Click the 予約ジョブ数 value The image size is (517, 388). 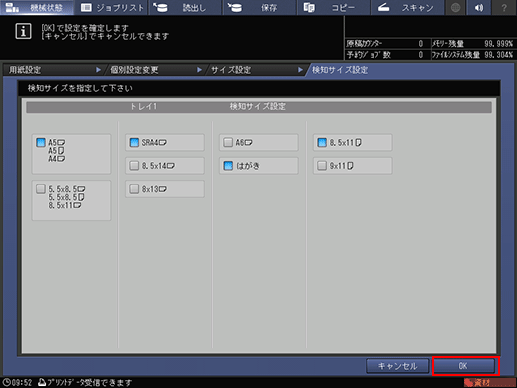coord(421,55)
